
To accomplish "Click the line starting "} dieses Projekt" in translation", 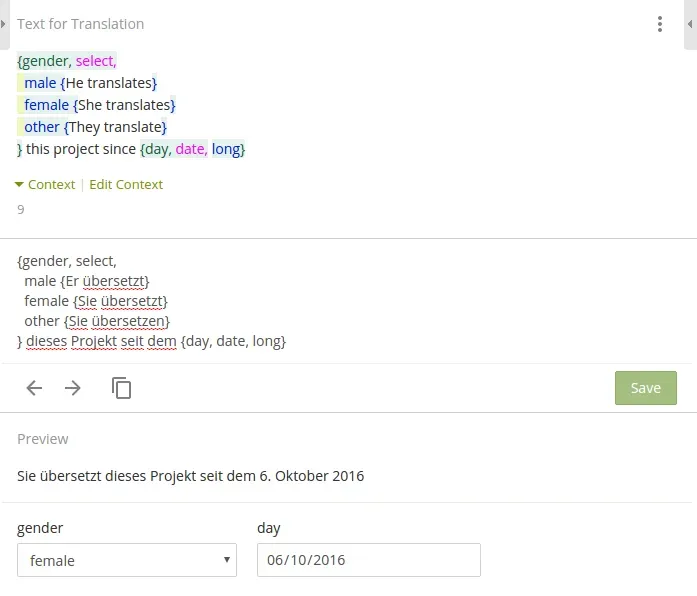I will click(x=152, y=341).
